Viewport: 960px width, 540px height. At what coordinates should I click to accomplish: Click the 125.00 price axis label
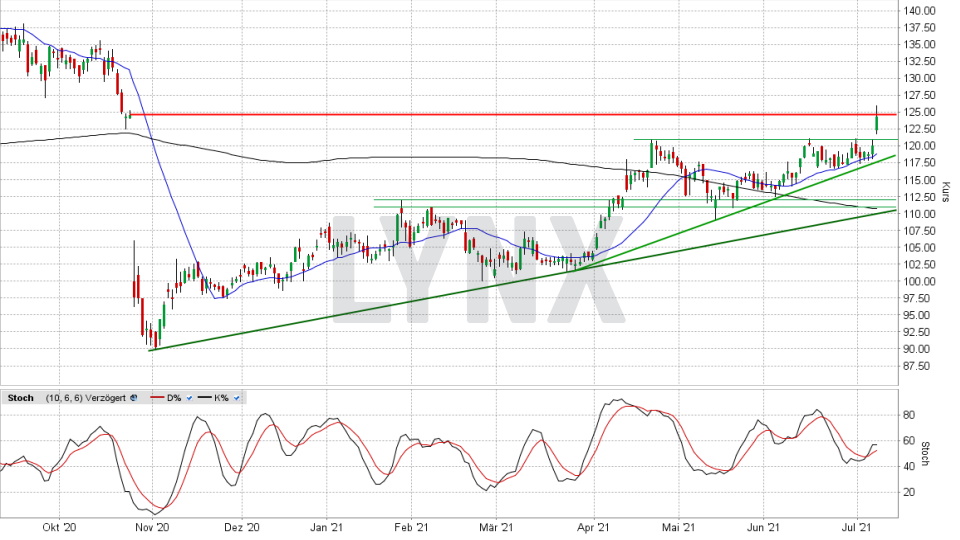[920, 112]
